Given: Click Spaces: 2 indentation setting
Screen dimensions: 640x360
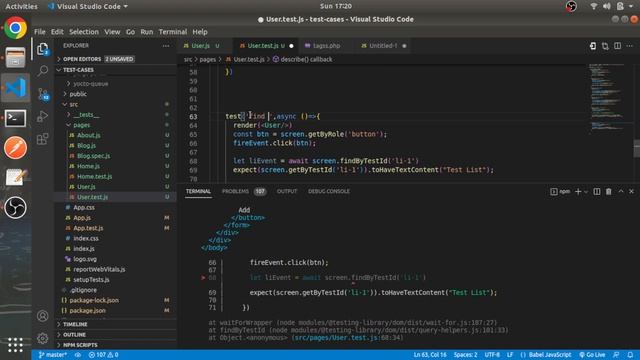Looking at the screenshot, I should click(465, 355).
